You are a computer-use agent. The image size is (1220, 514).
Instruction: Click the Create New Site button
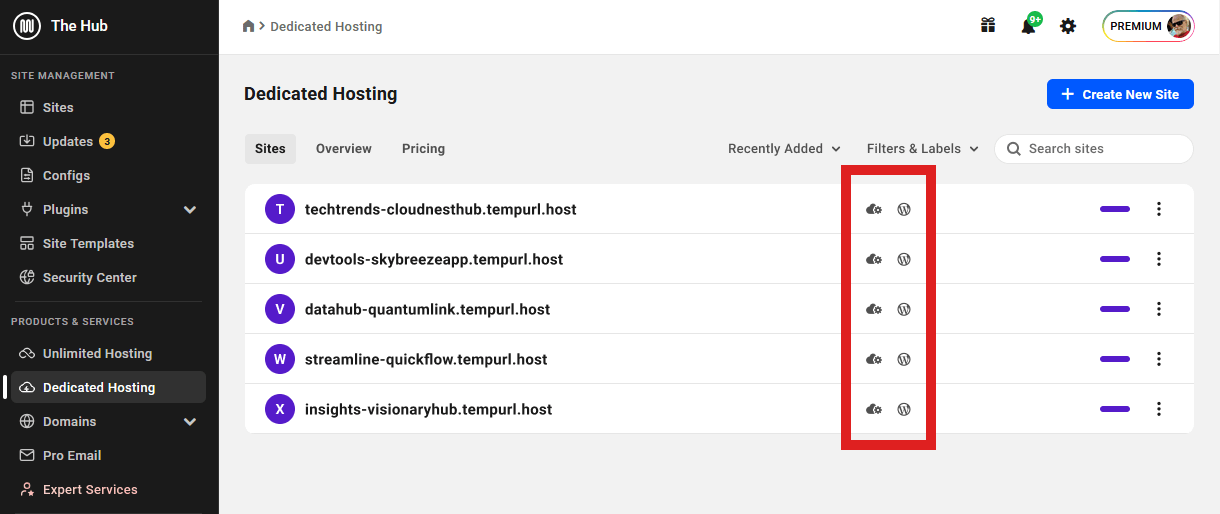point(1120,94)
